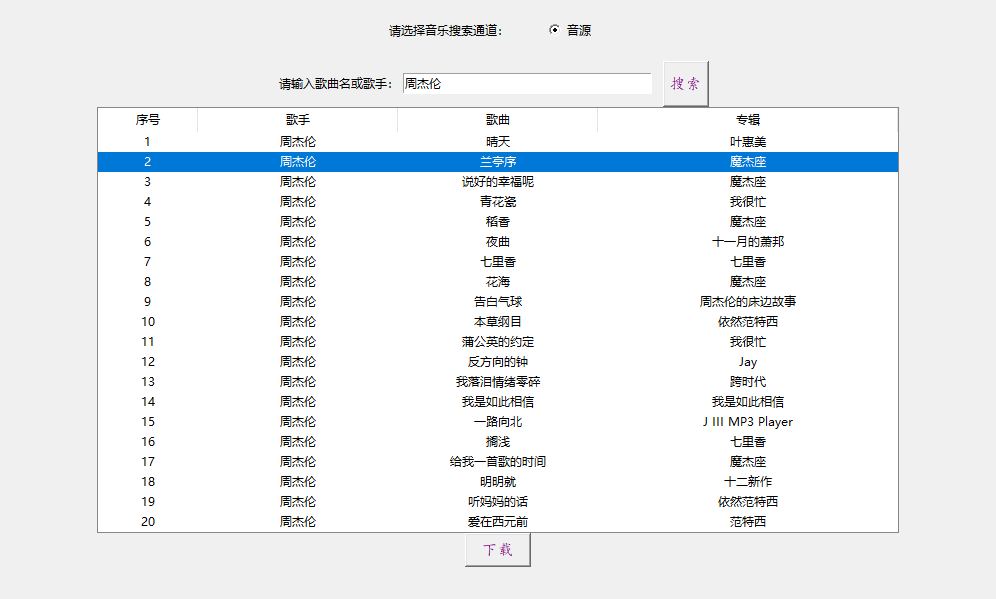This screenshot has width=996, height=599.
Task: Click the 专辑 column header
Action: [748, 118]
